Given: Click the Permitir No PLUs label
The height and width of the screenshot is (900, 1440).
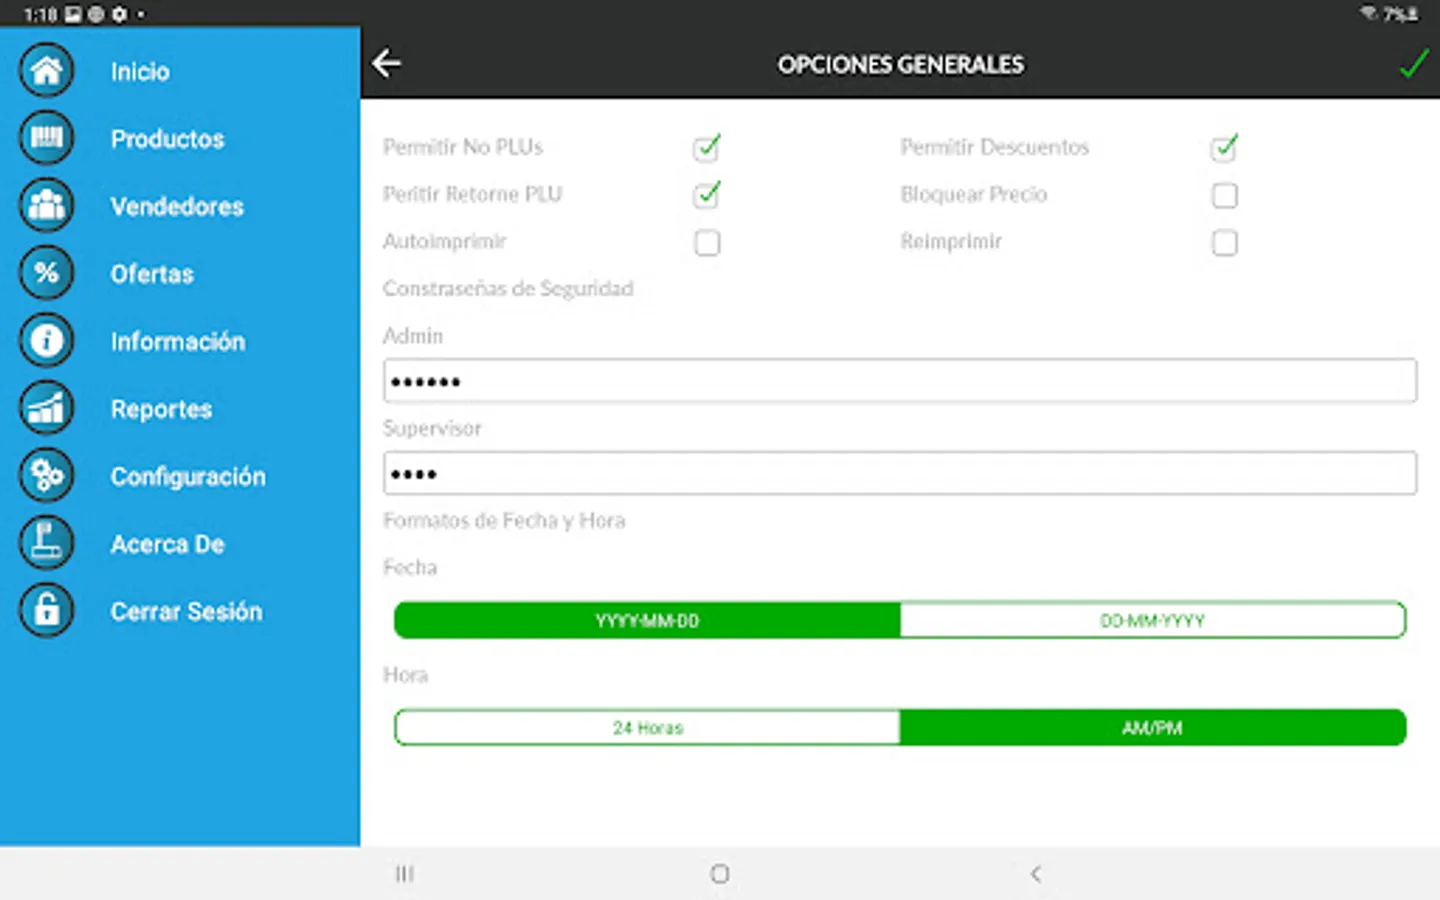Looking at the screenshot, I should pyautogui.click(x=463, y=147).
